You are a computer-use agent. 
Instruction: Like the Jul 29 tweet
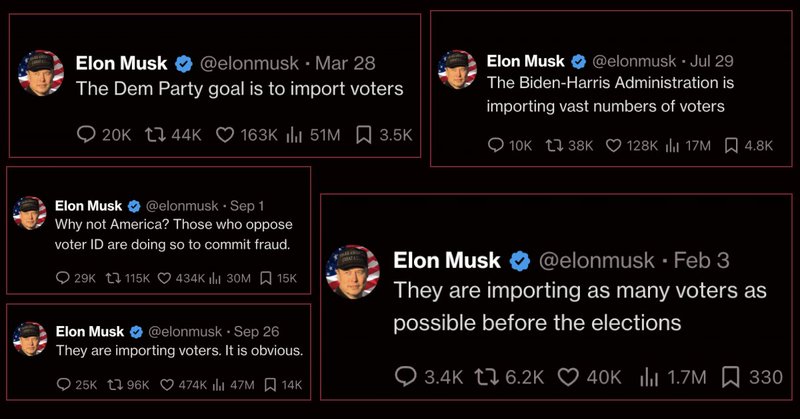(x=617, y=145)
